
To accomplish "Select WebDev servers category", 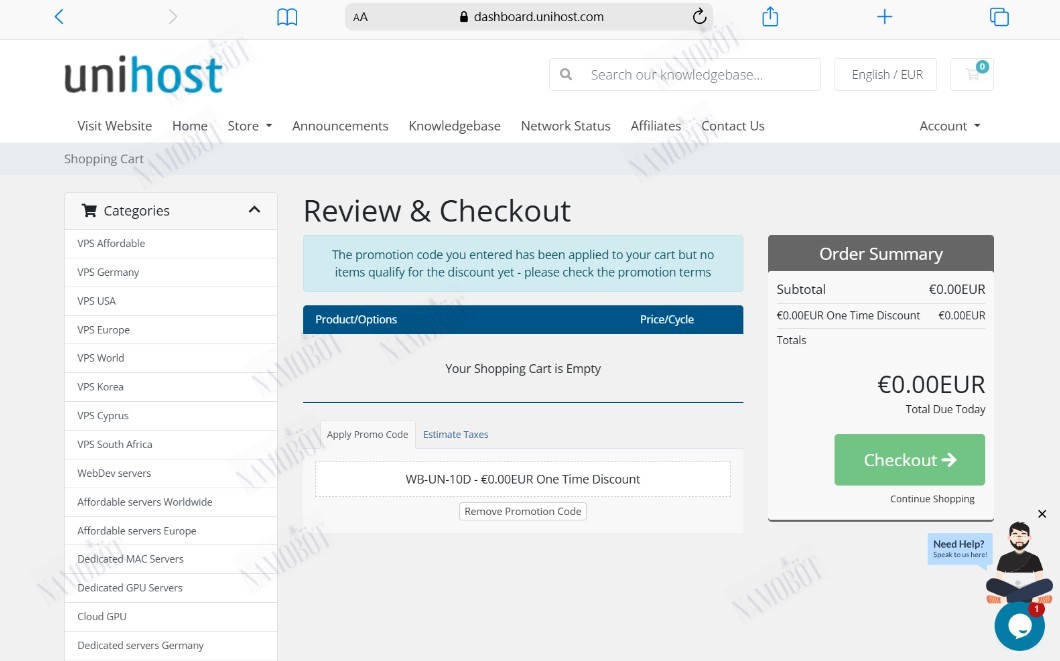I will (x=171, y=473).
